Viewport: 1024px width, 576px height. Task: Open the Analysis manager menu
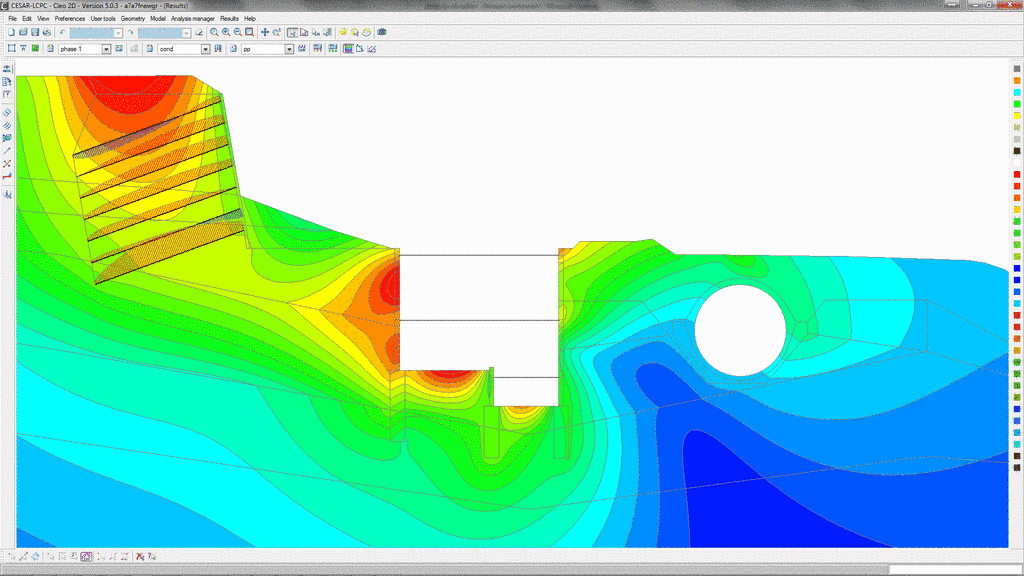(193, 18)
